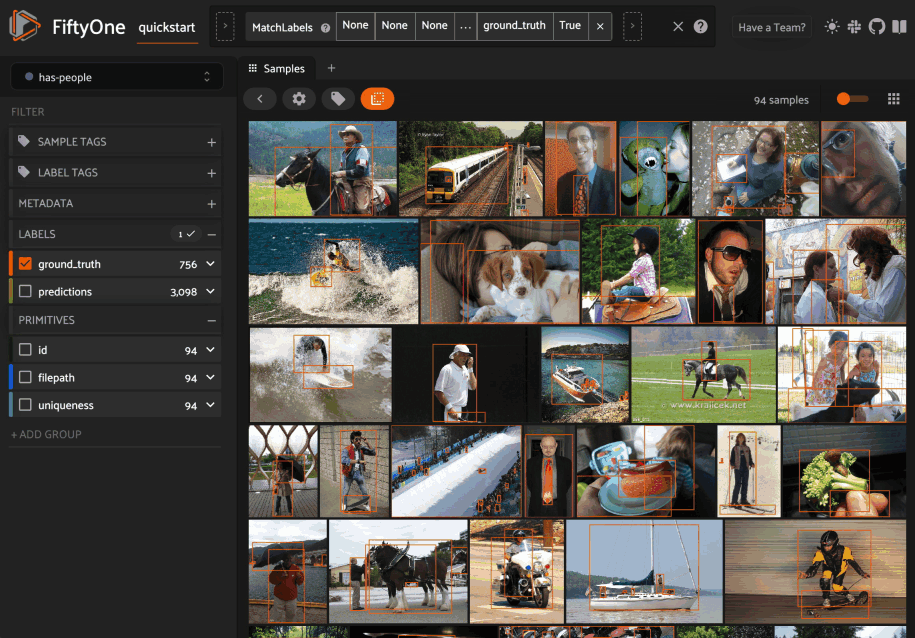Collapse the sidebar with back arrow
Viewport: 915px width, 638px height.
coord(260,99)
